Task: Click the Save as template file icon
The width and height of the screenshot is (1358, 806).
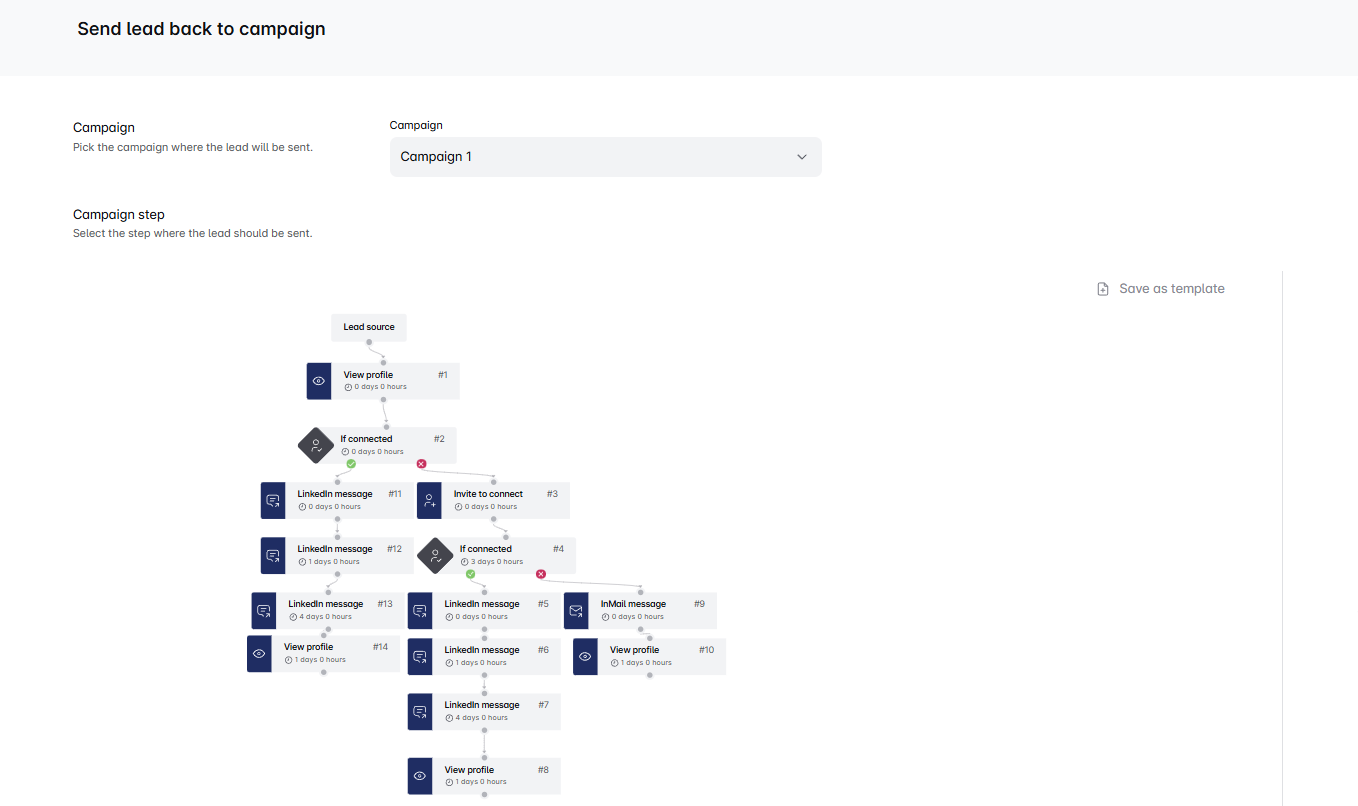Action: (x=1103, y=289)
